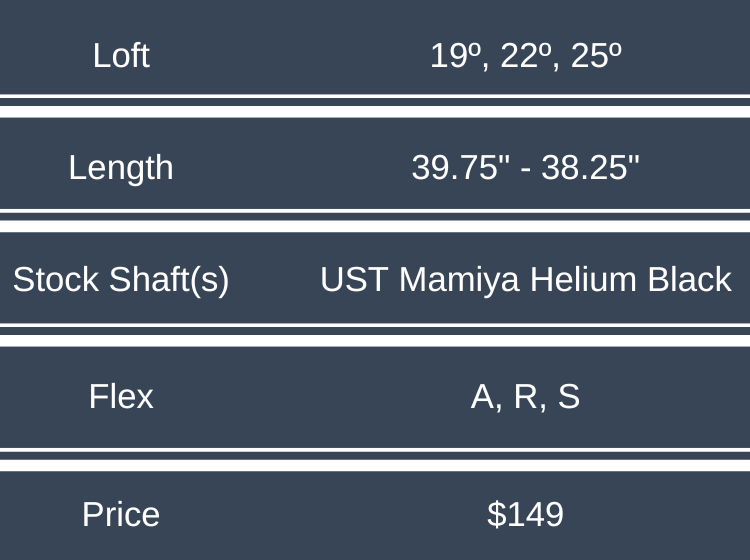
Task: Click the Stock Shaft(s) label
Action: pos(121,280)
